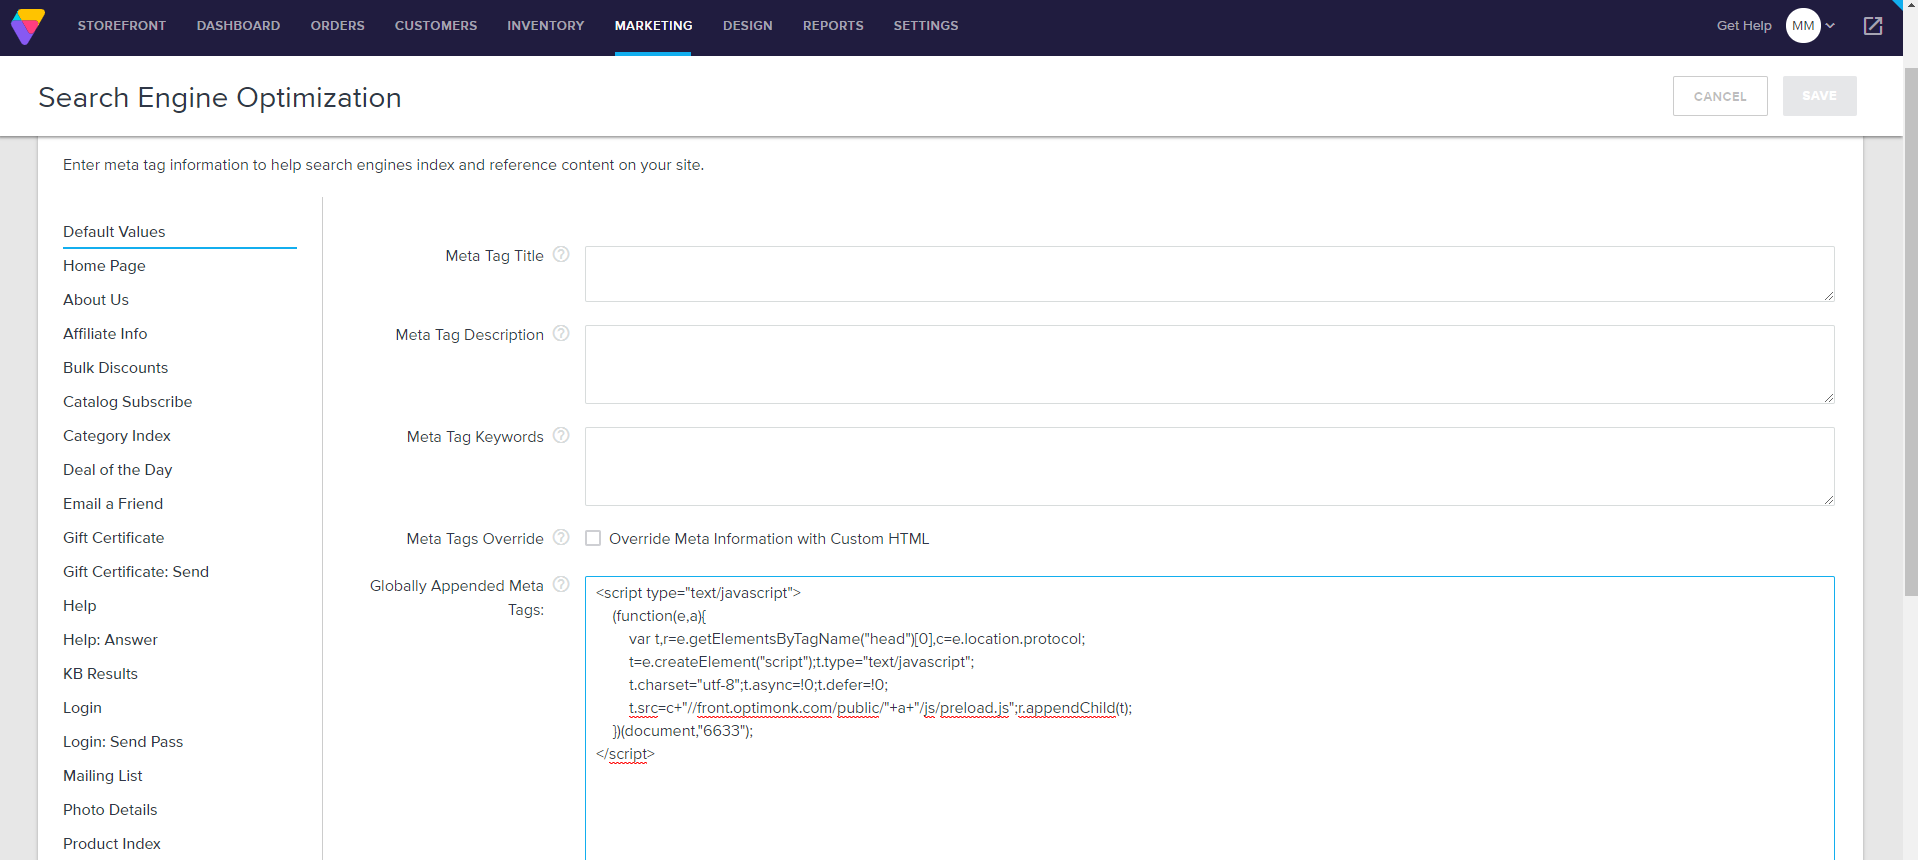
Task: Open the Dashboard menu
Action: [x=238, y=26]
